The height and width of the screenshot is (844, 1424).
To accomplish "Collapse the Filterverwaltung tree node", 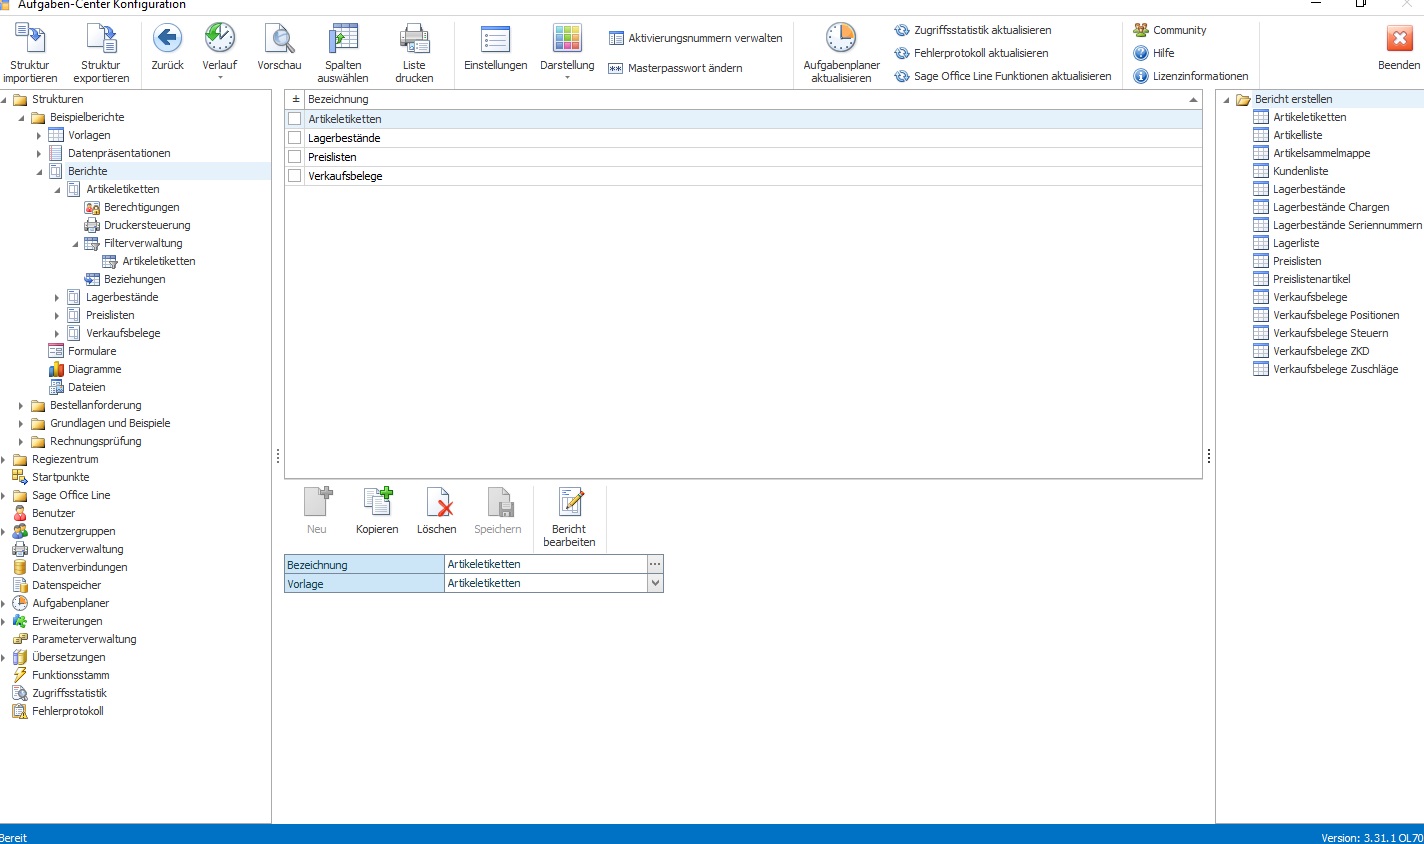I will pyautogui.click(x=75, y=243).
